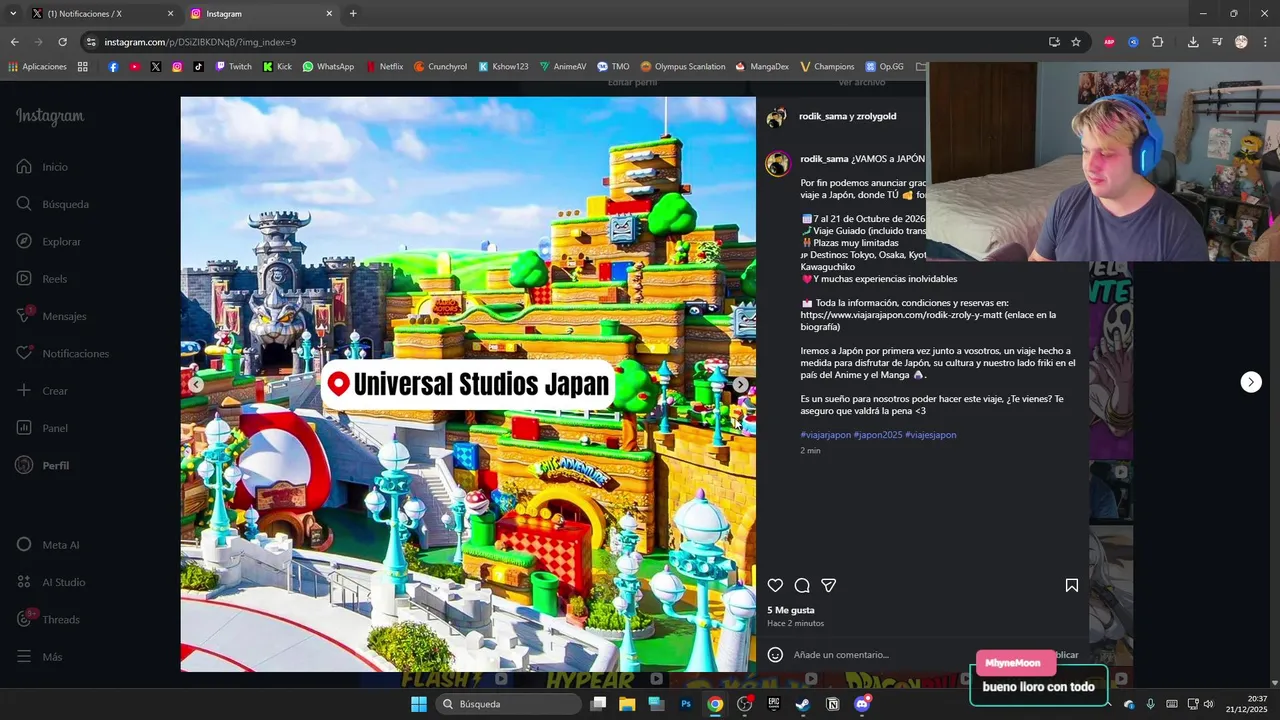Click the address bar URL
Screen dimensions: 1280x720
[x=200, y=42]
